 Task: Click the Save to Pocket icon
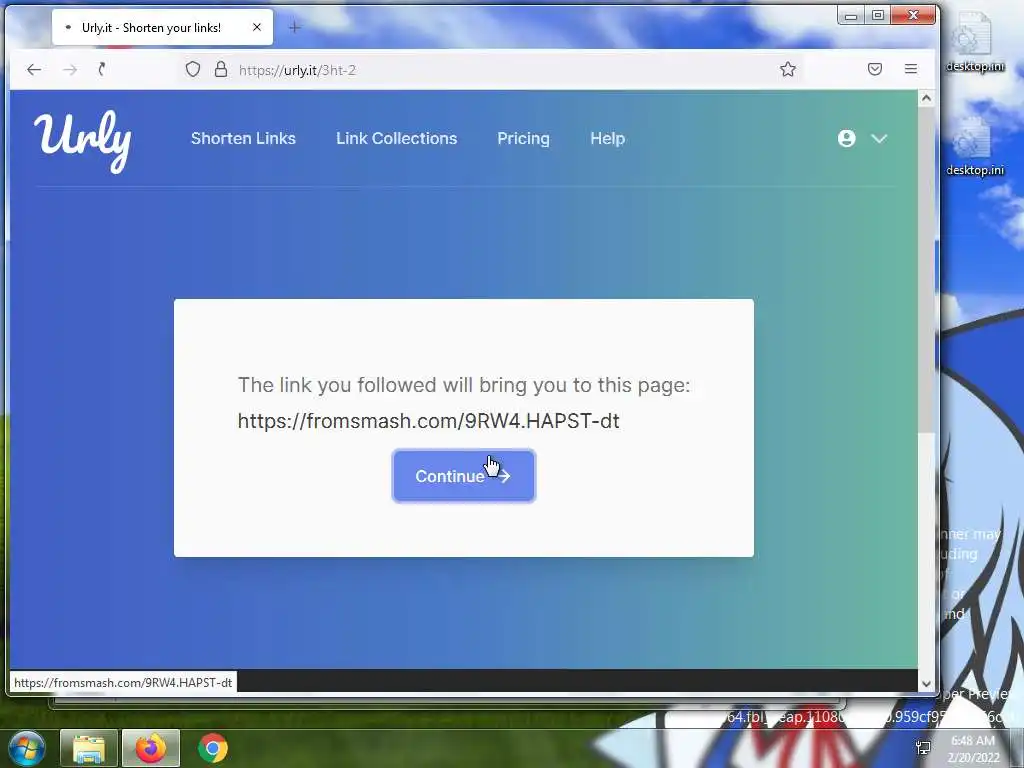874,69
